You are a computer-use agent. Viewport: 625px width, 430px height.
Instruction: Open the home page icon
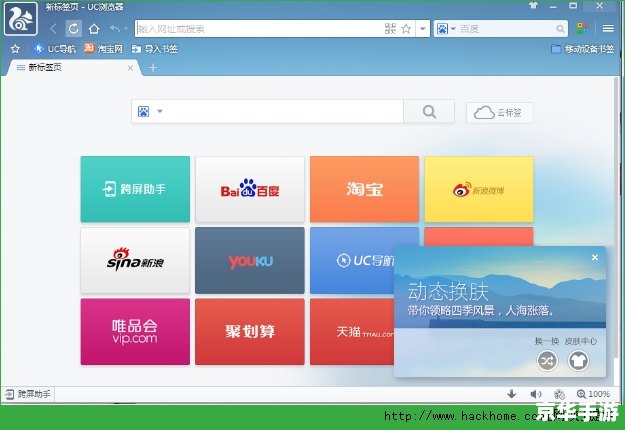coord(94,29)
